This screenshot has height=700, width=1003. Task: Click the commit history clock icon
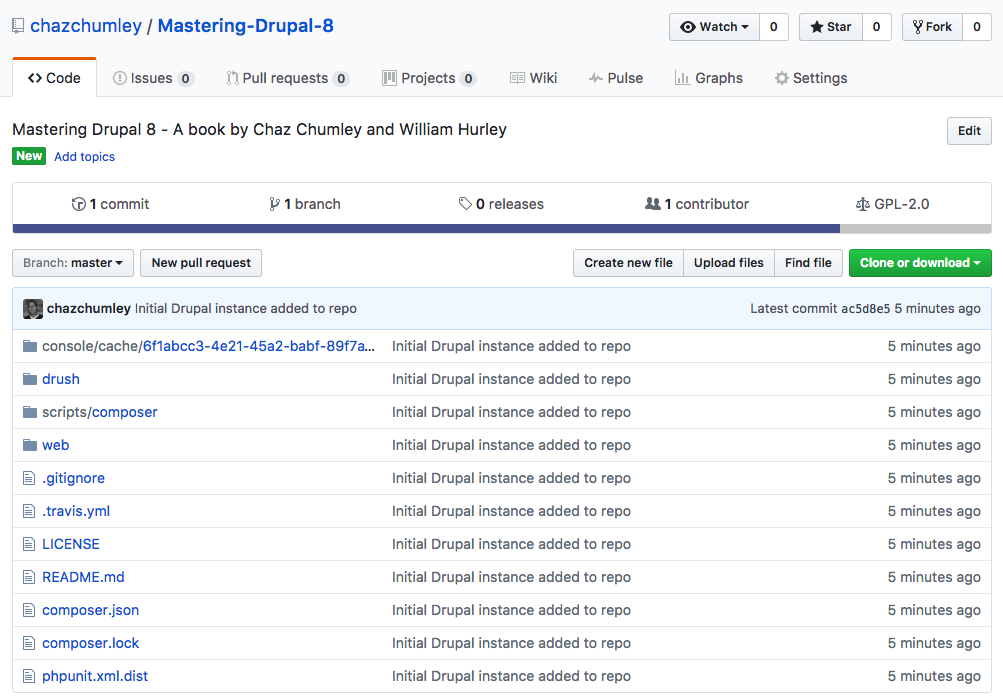point(79,204)
